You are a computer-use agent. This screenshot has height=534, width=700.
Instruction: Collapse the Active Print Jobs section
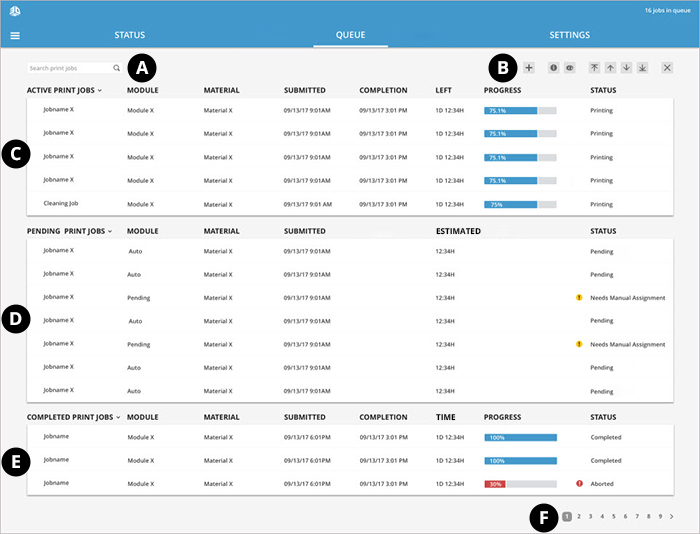[x=100, y=91]
